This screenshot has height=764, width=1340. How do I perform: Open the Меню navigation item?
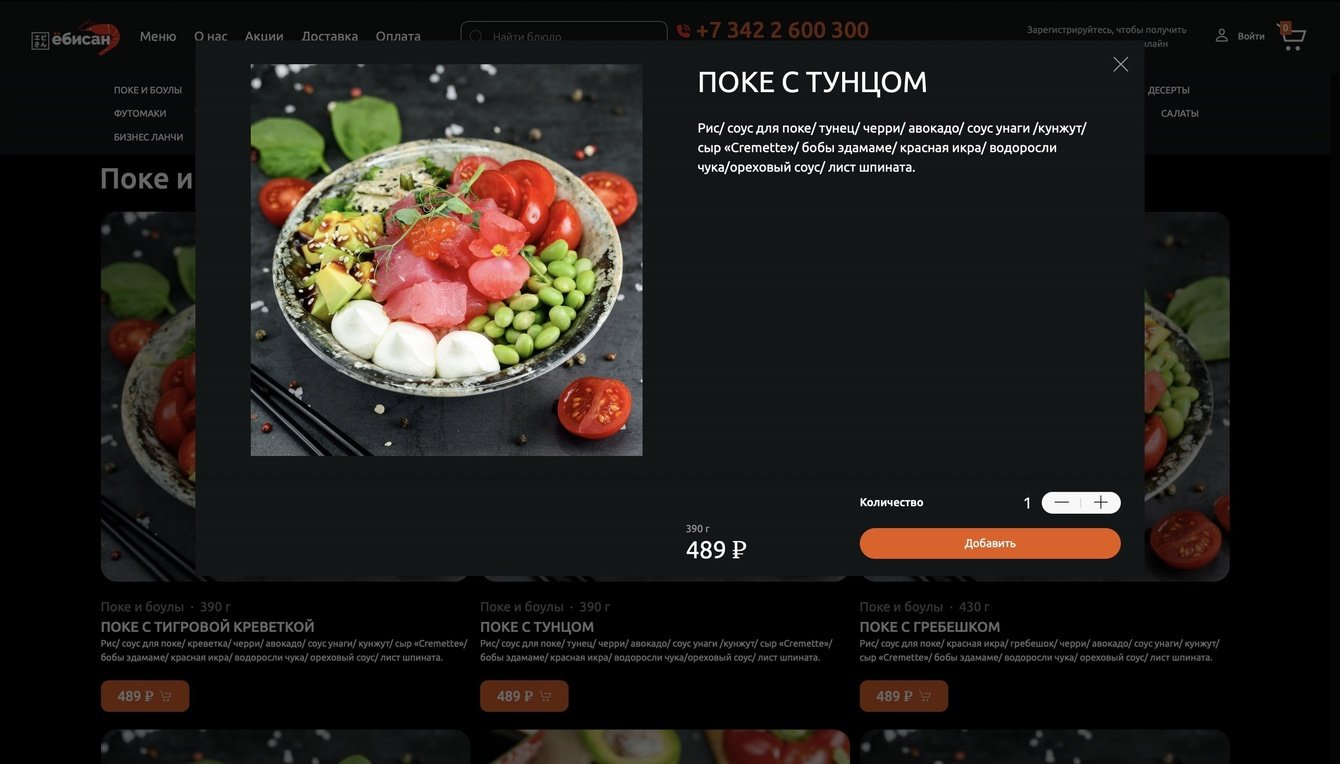(x=158, y=36)
